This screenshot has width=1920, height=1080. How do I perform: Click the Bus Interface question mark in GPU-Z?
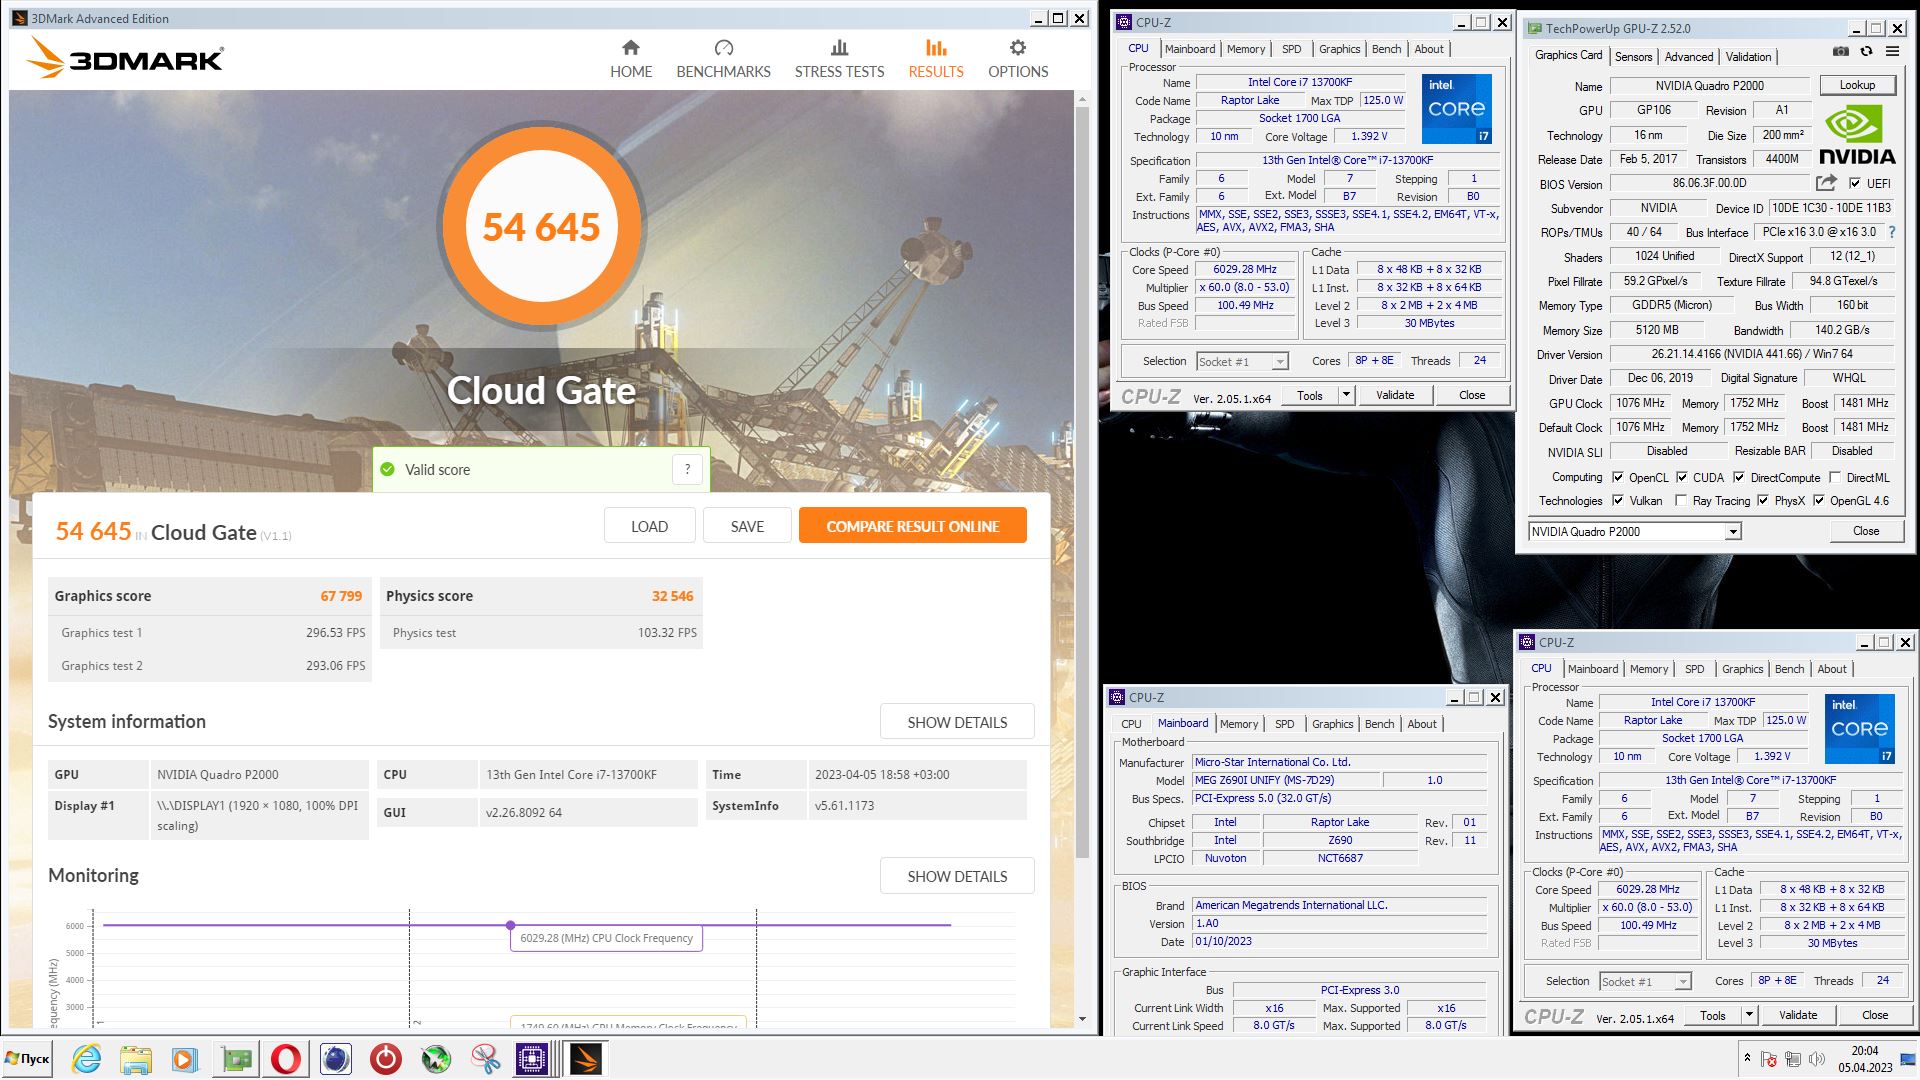pos(1891,232)
